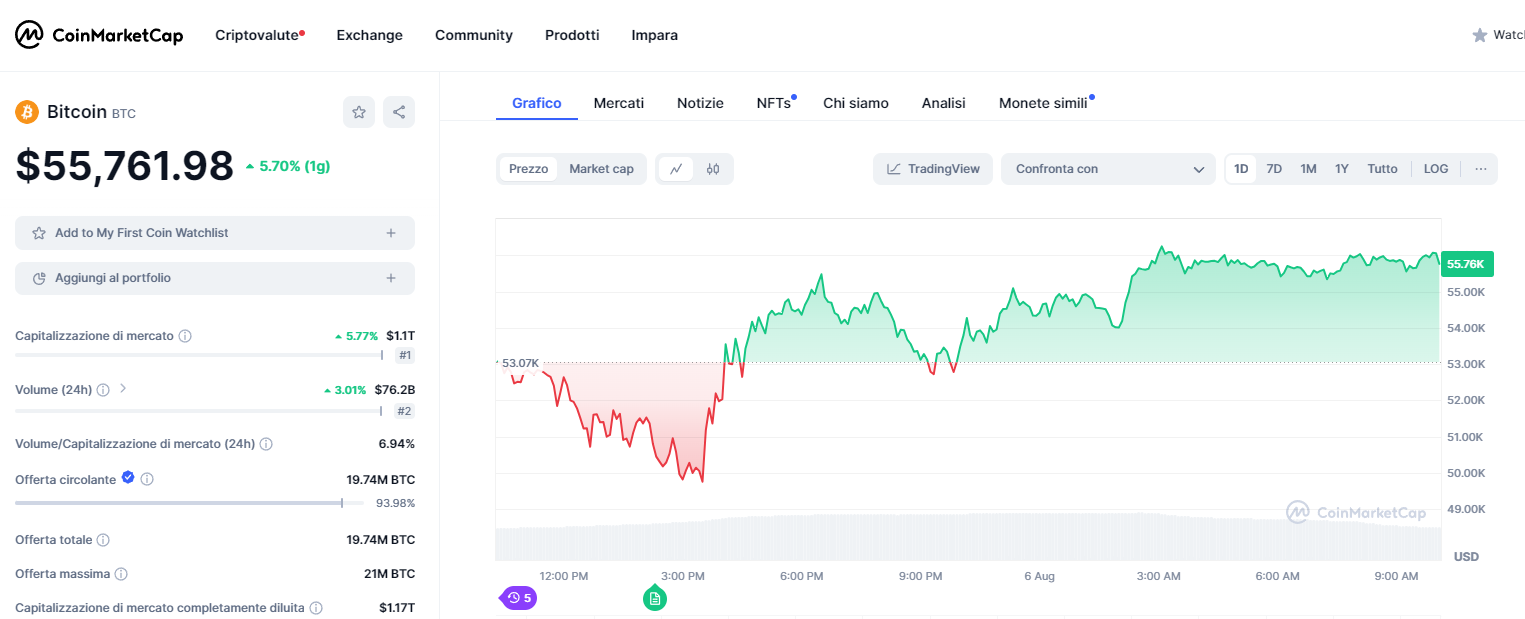
Task: Select the Prezzo chart toggle
Action: point(528,169)
